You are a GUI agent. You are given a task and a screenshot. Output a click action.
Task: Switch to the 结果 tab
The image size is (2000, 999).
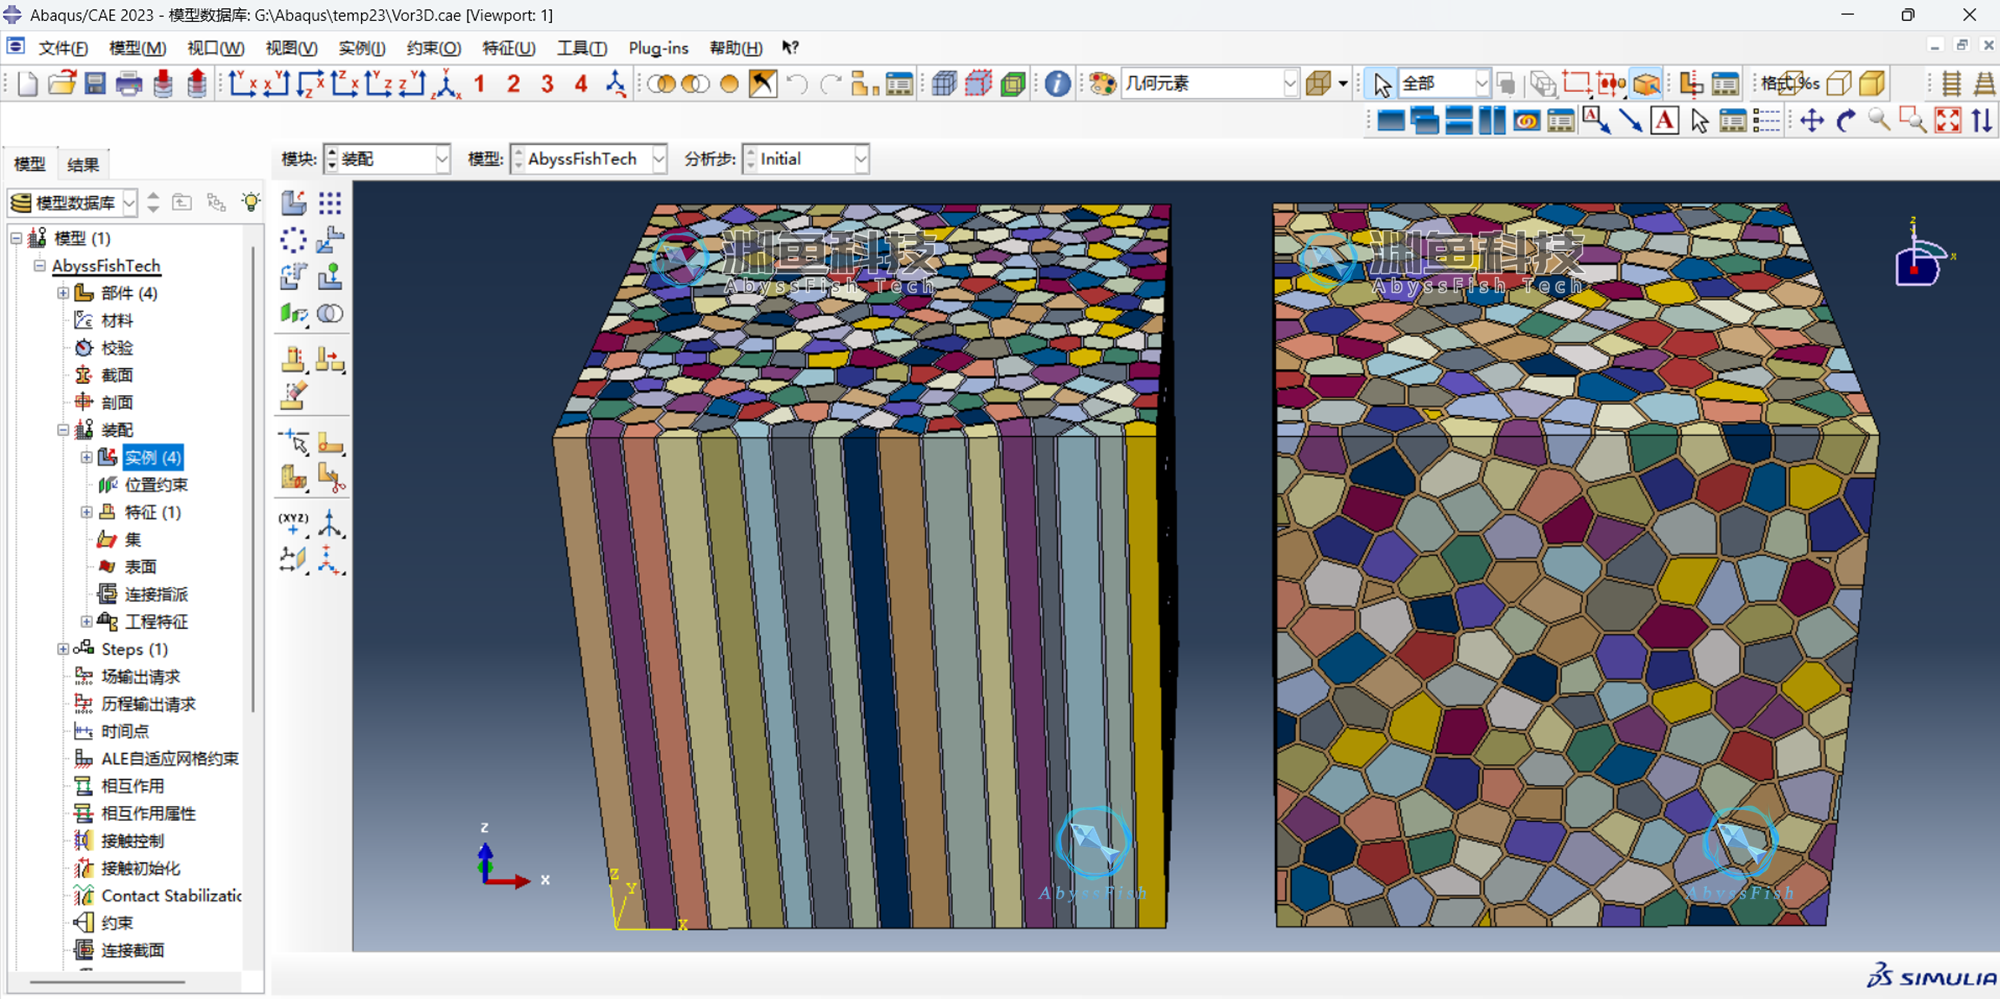(x=83, y=165)
